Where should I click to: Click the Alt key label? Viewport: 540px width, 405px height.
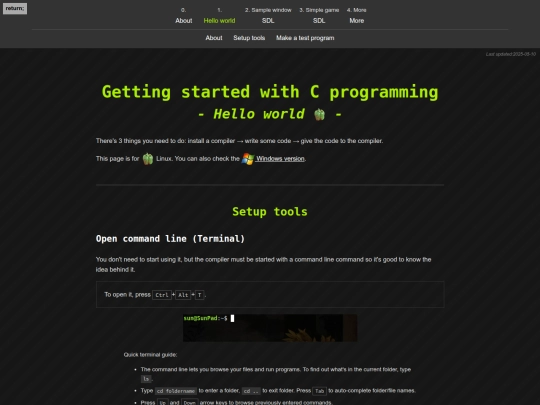click(x=183, y=295)
